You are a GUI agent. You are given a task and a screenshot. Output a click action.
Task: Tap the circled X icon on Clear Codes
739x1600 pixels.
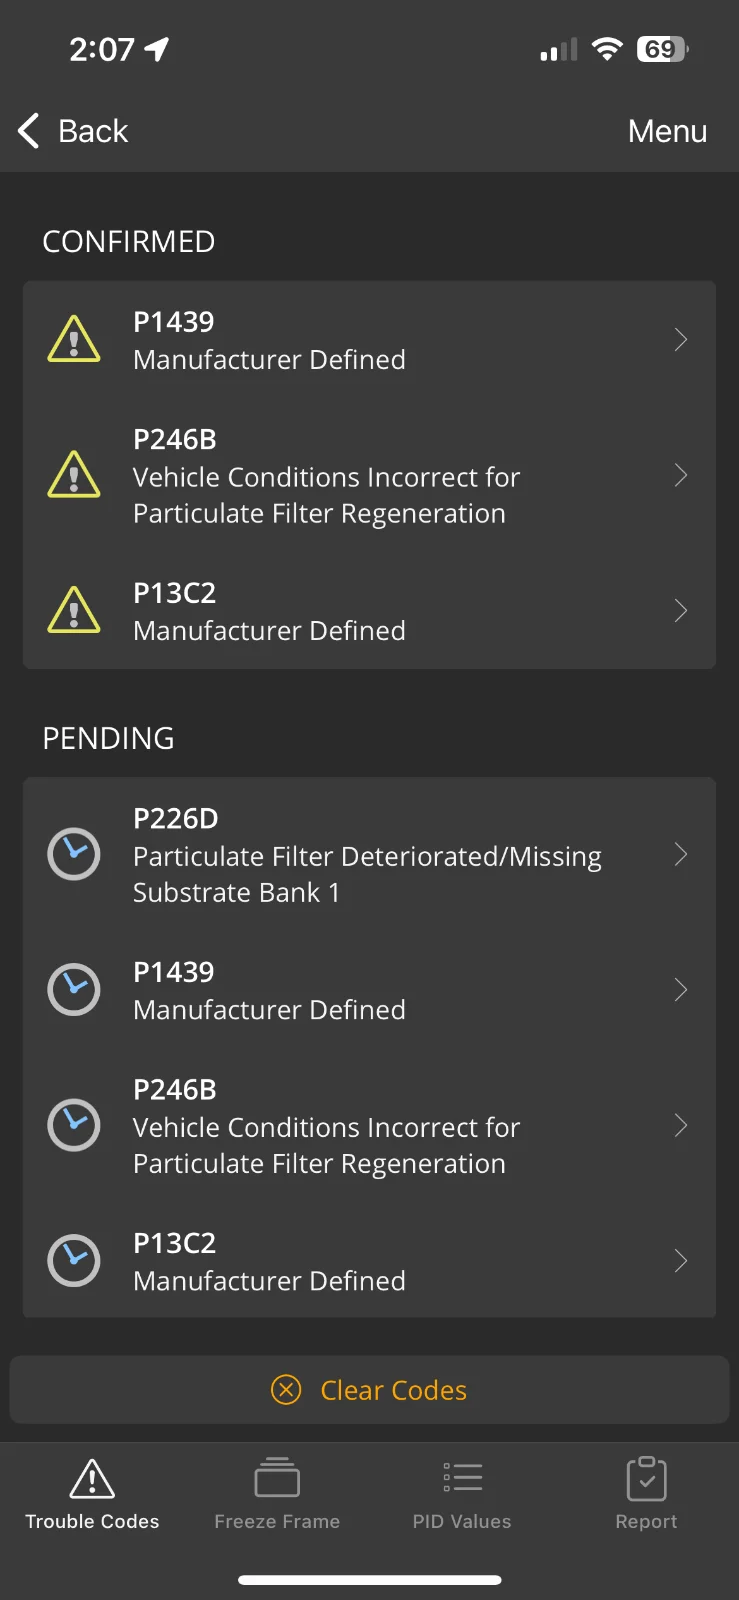coord(286,1390)
